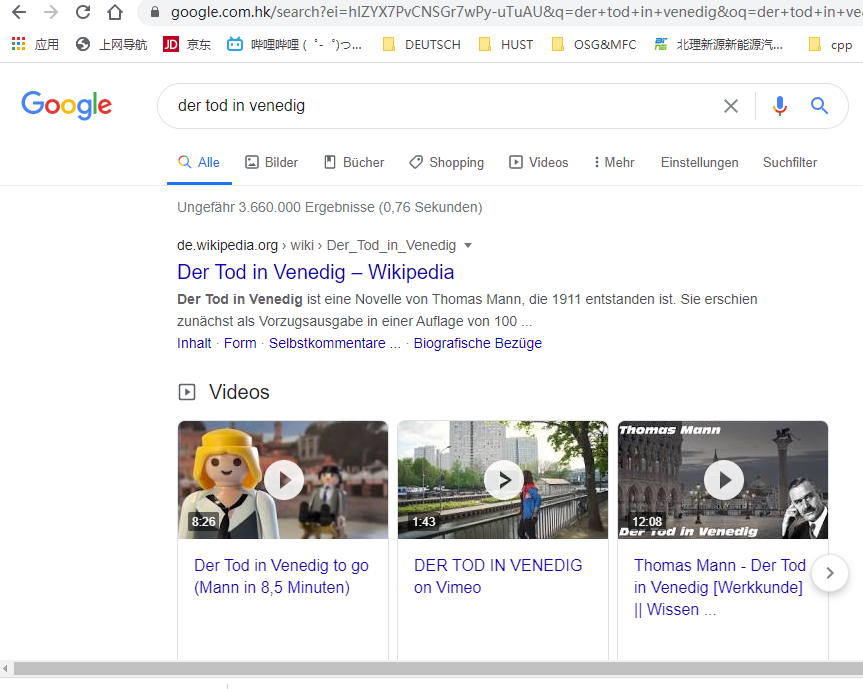Viewport: 863px width, 689px height.
Task: Click the de.wikipedia.org breadcrumb
Action: [227, 245]
